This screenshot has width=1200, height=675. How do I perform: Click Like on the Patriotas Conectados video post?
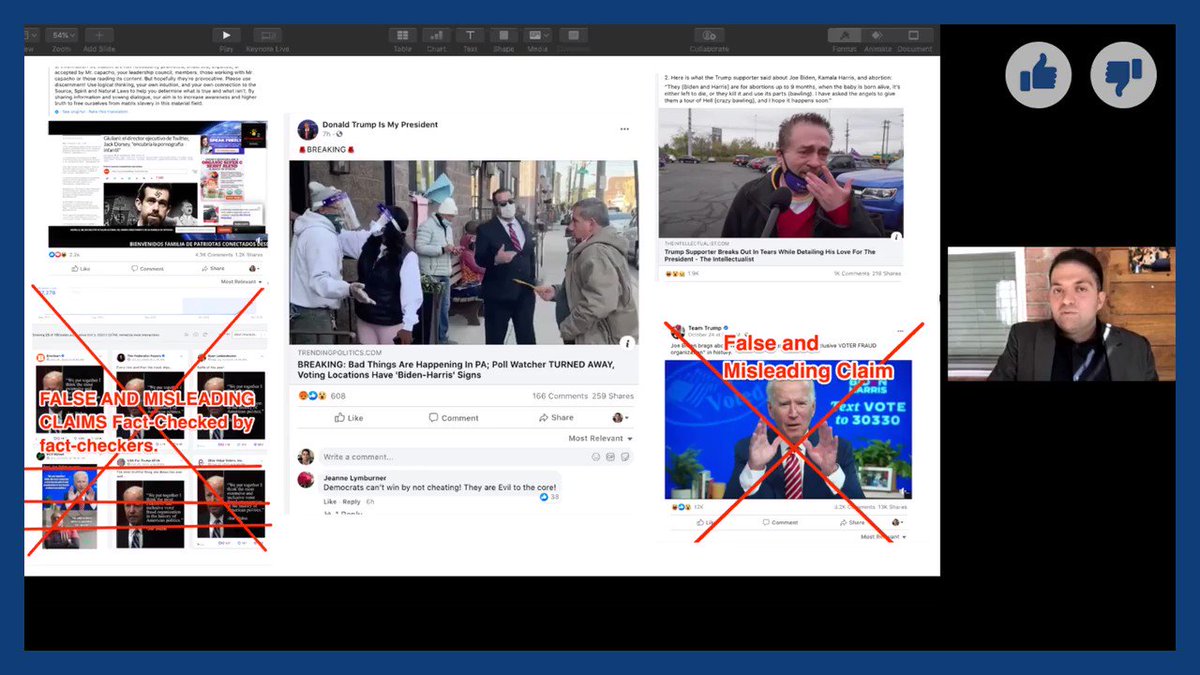[x=79, y=268]
